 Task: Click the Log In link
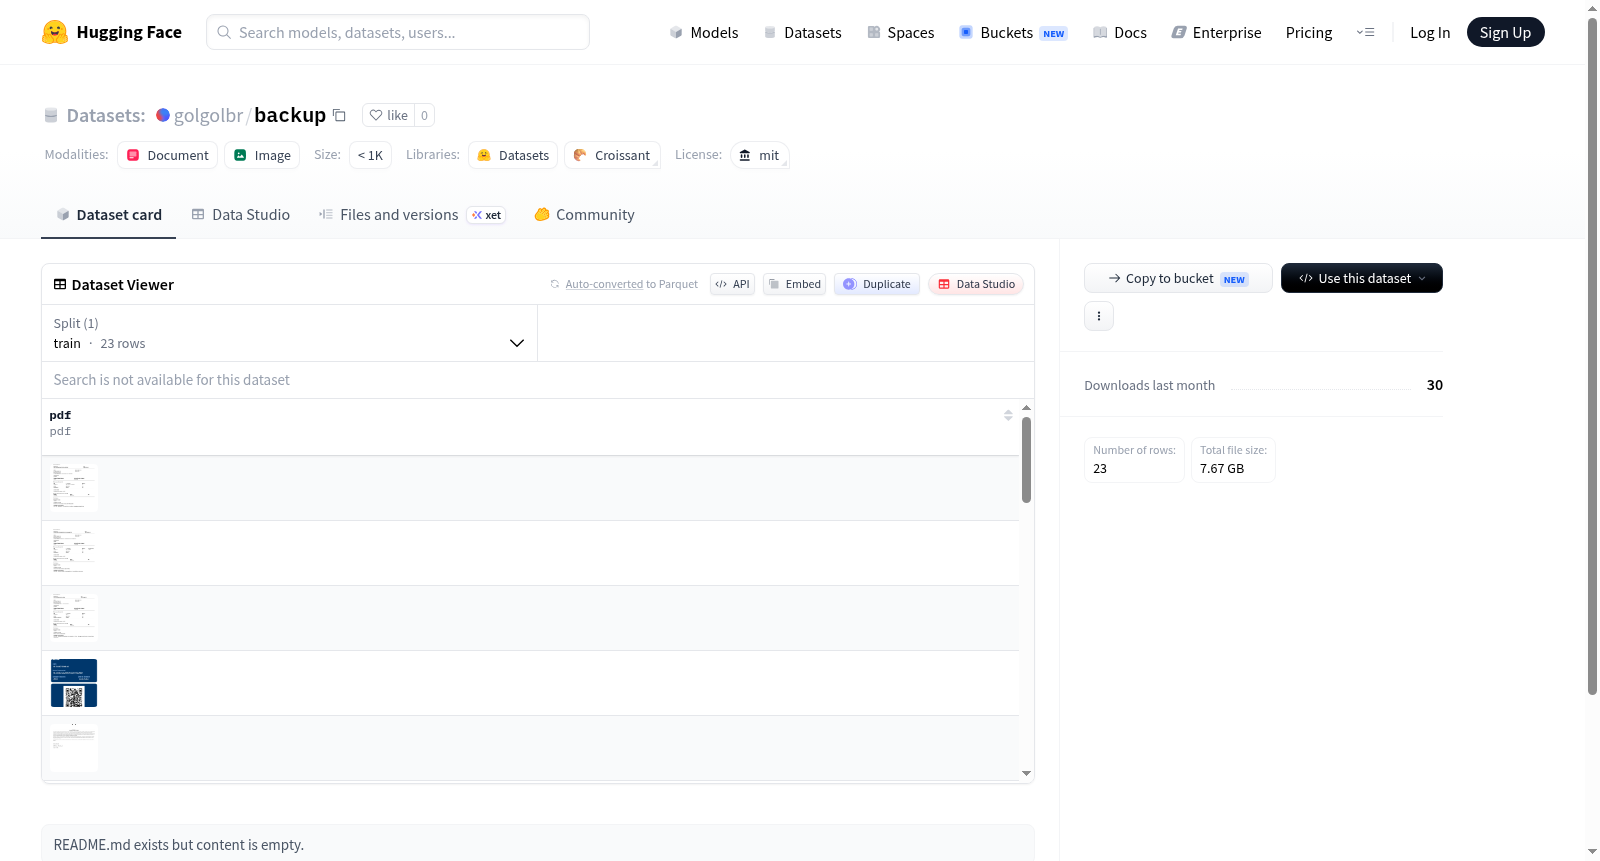coord(1429,32)
